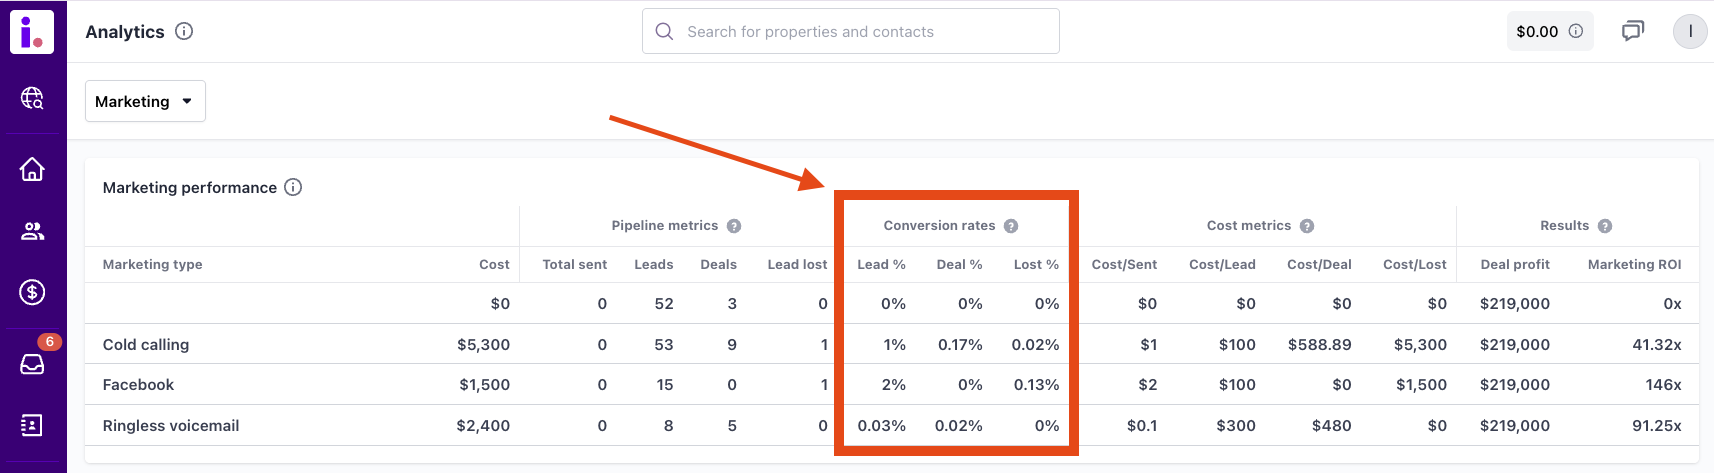Screen dimensions: 1714x473
Task: Click the Marketing ROI column header
Action: [1634, 264]
